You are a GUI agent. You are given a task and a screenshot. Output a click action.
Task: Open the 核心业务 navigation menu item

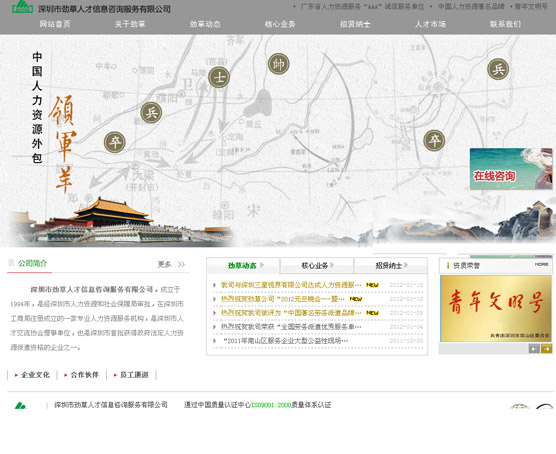280,24
